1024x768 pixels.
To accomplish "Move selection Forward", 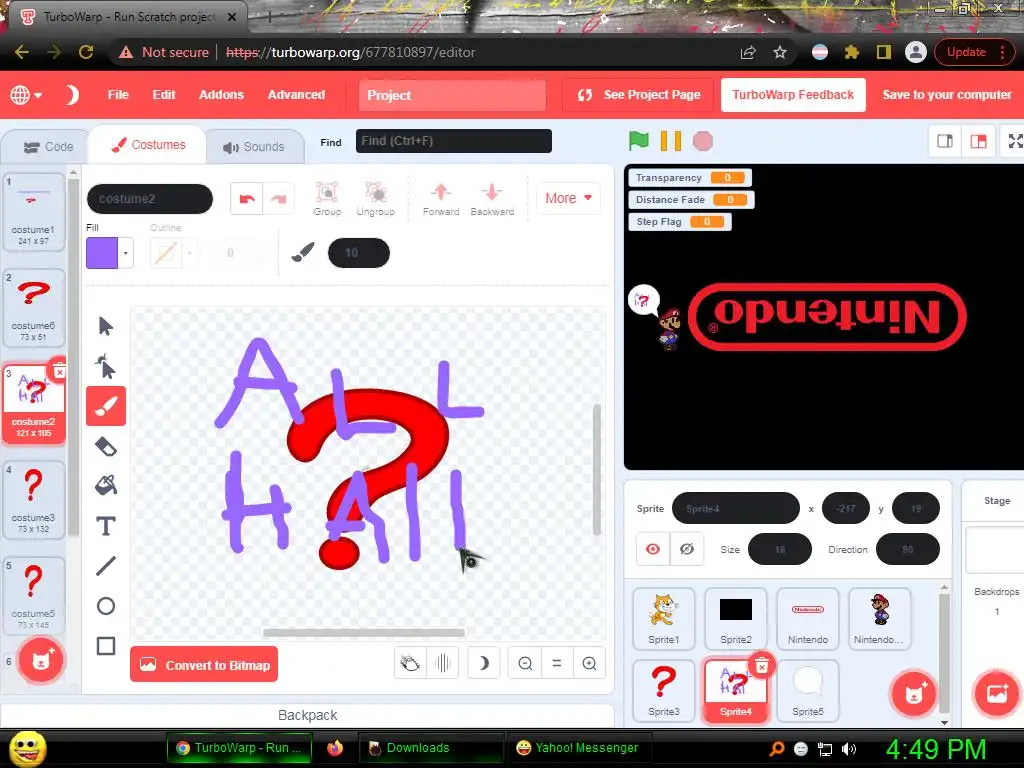I will tap(441, 199).
